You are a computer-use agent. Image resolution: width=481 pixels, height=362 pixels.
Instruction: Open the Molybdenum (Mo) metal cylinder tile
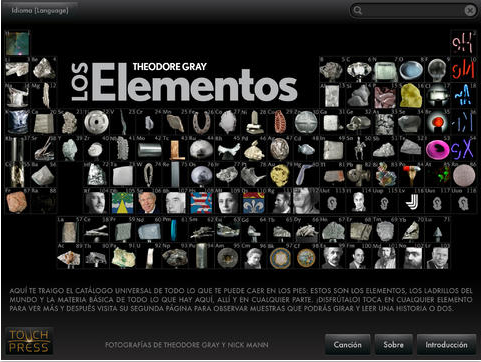coord(149,148)
